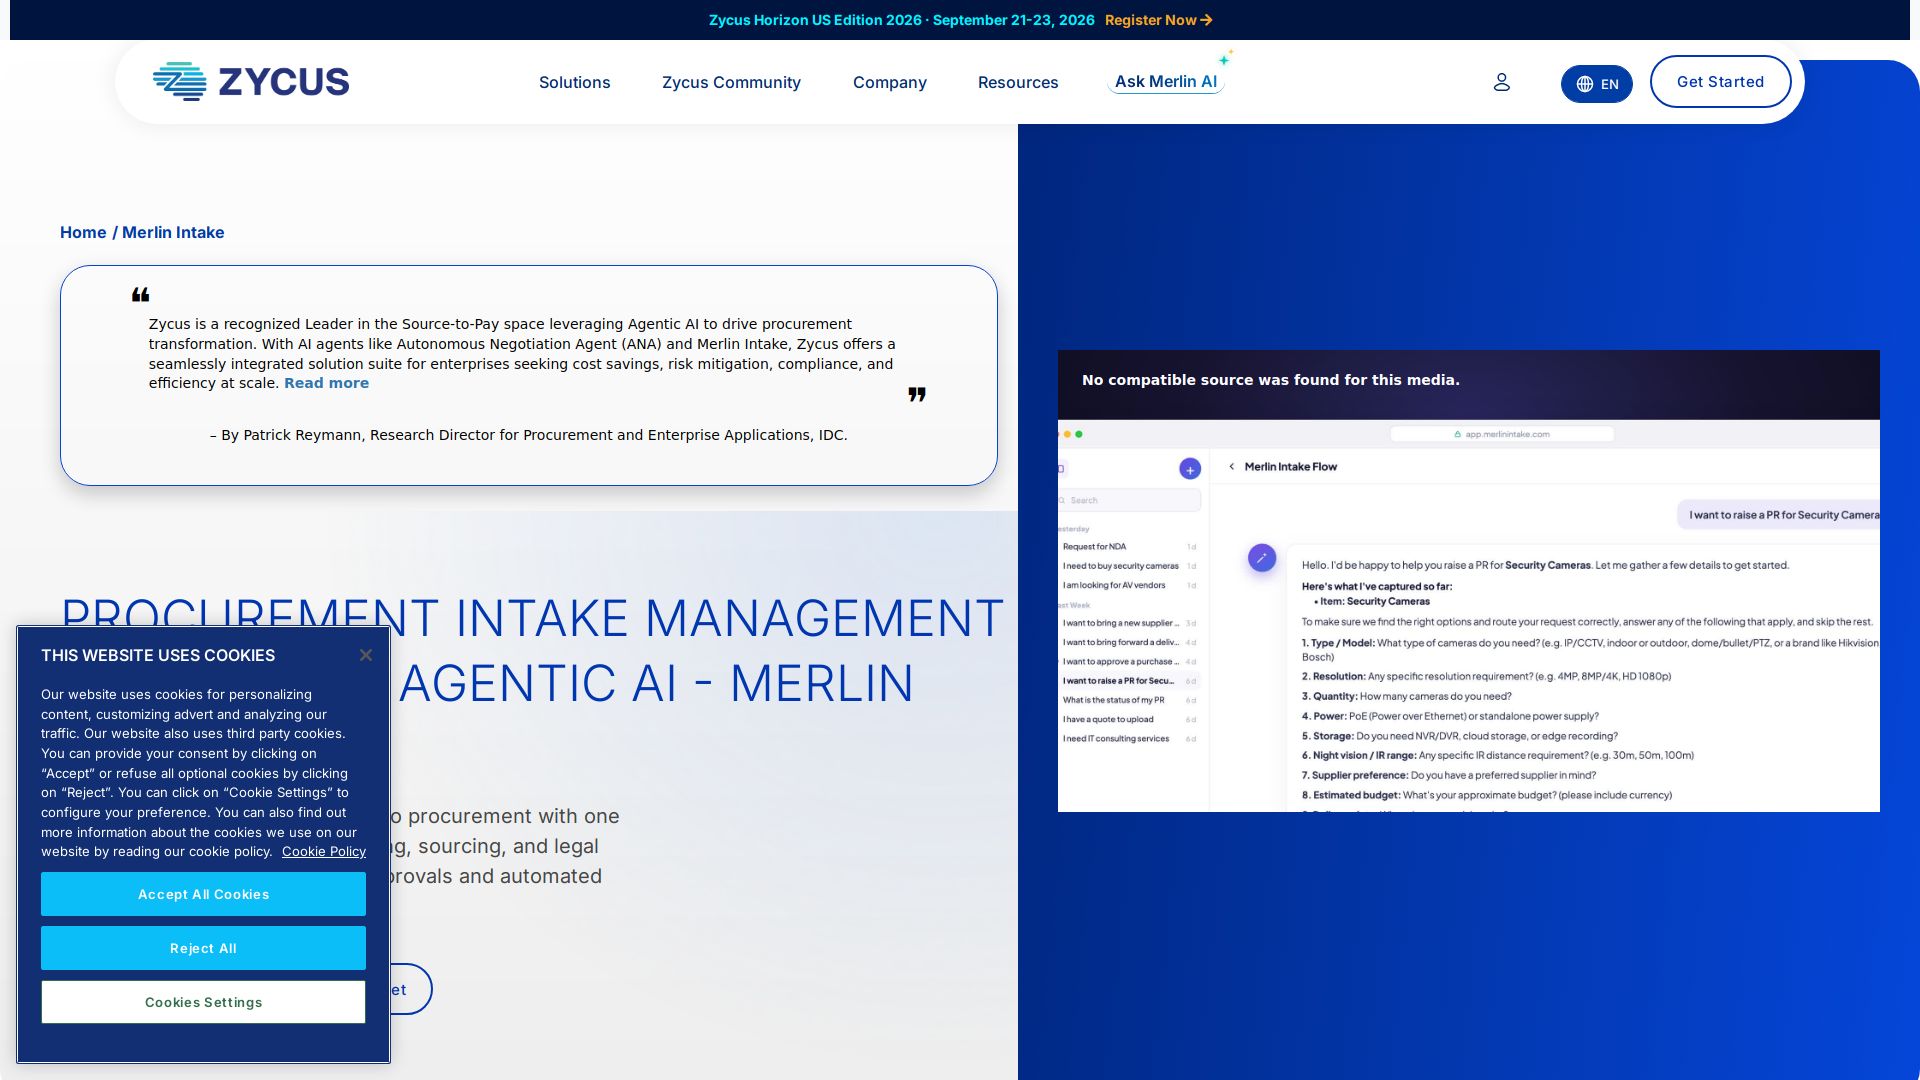Screen dimensions: 1920x1080
Task: Open the EN language selector
Action: tap(1597, 84)
